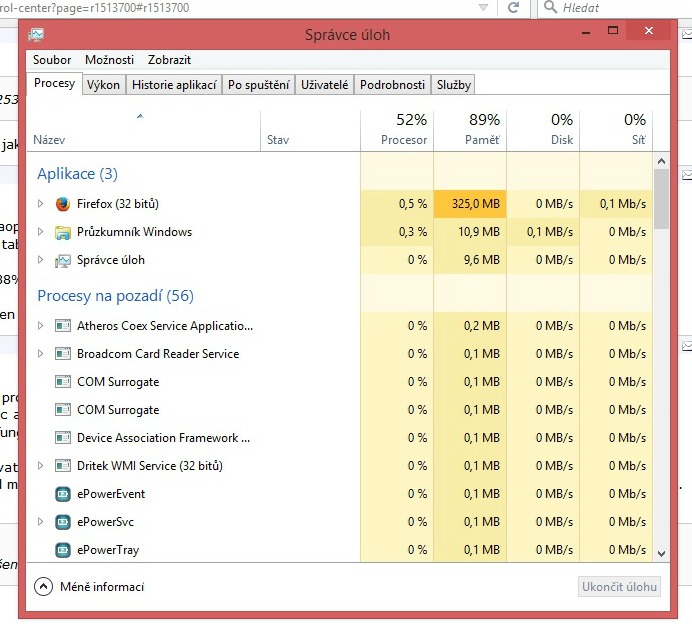Expand Dritek WMI Service (32 bitů)
Image resolution: width=692 pixels, height=624 pixels.
(x=40, y=466)
